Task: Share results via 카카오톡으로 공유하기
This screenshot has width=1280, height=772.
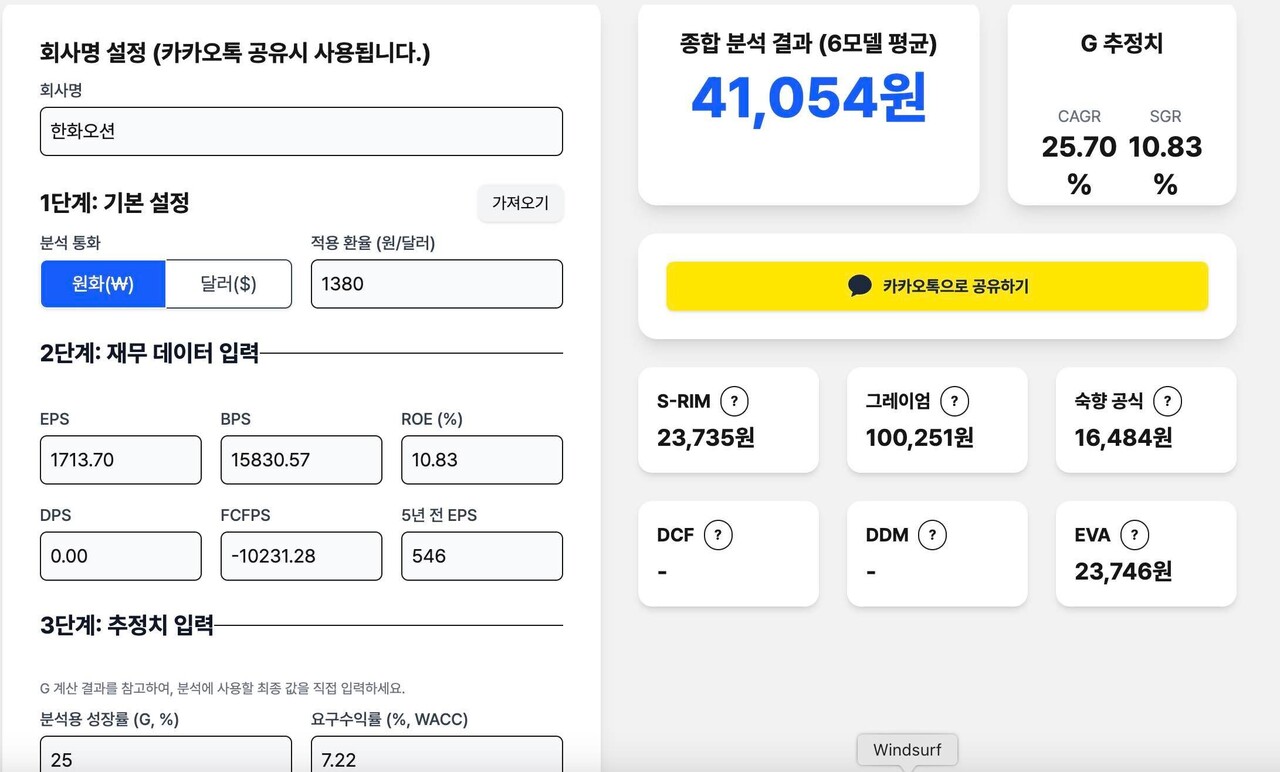Action: pos(937,285)
